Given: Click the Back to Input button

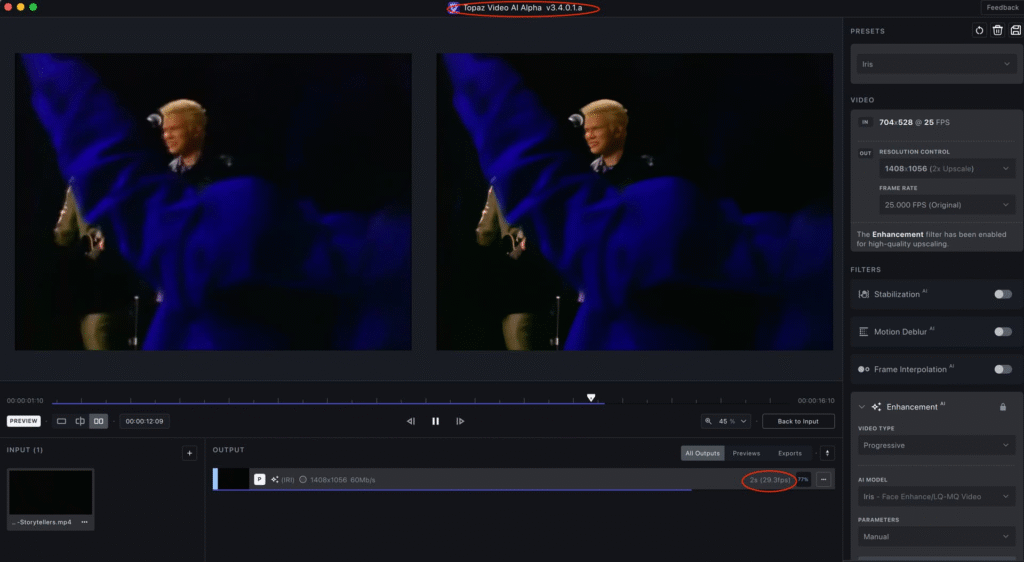Looking at the screenshot, I should (798, 421).
